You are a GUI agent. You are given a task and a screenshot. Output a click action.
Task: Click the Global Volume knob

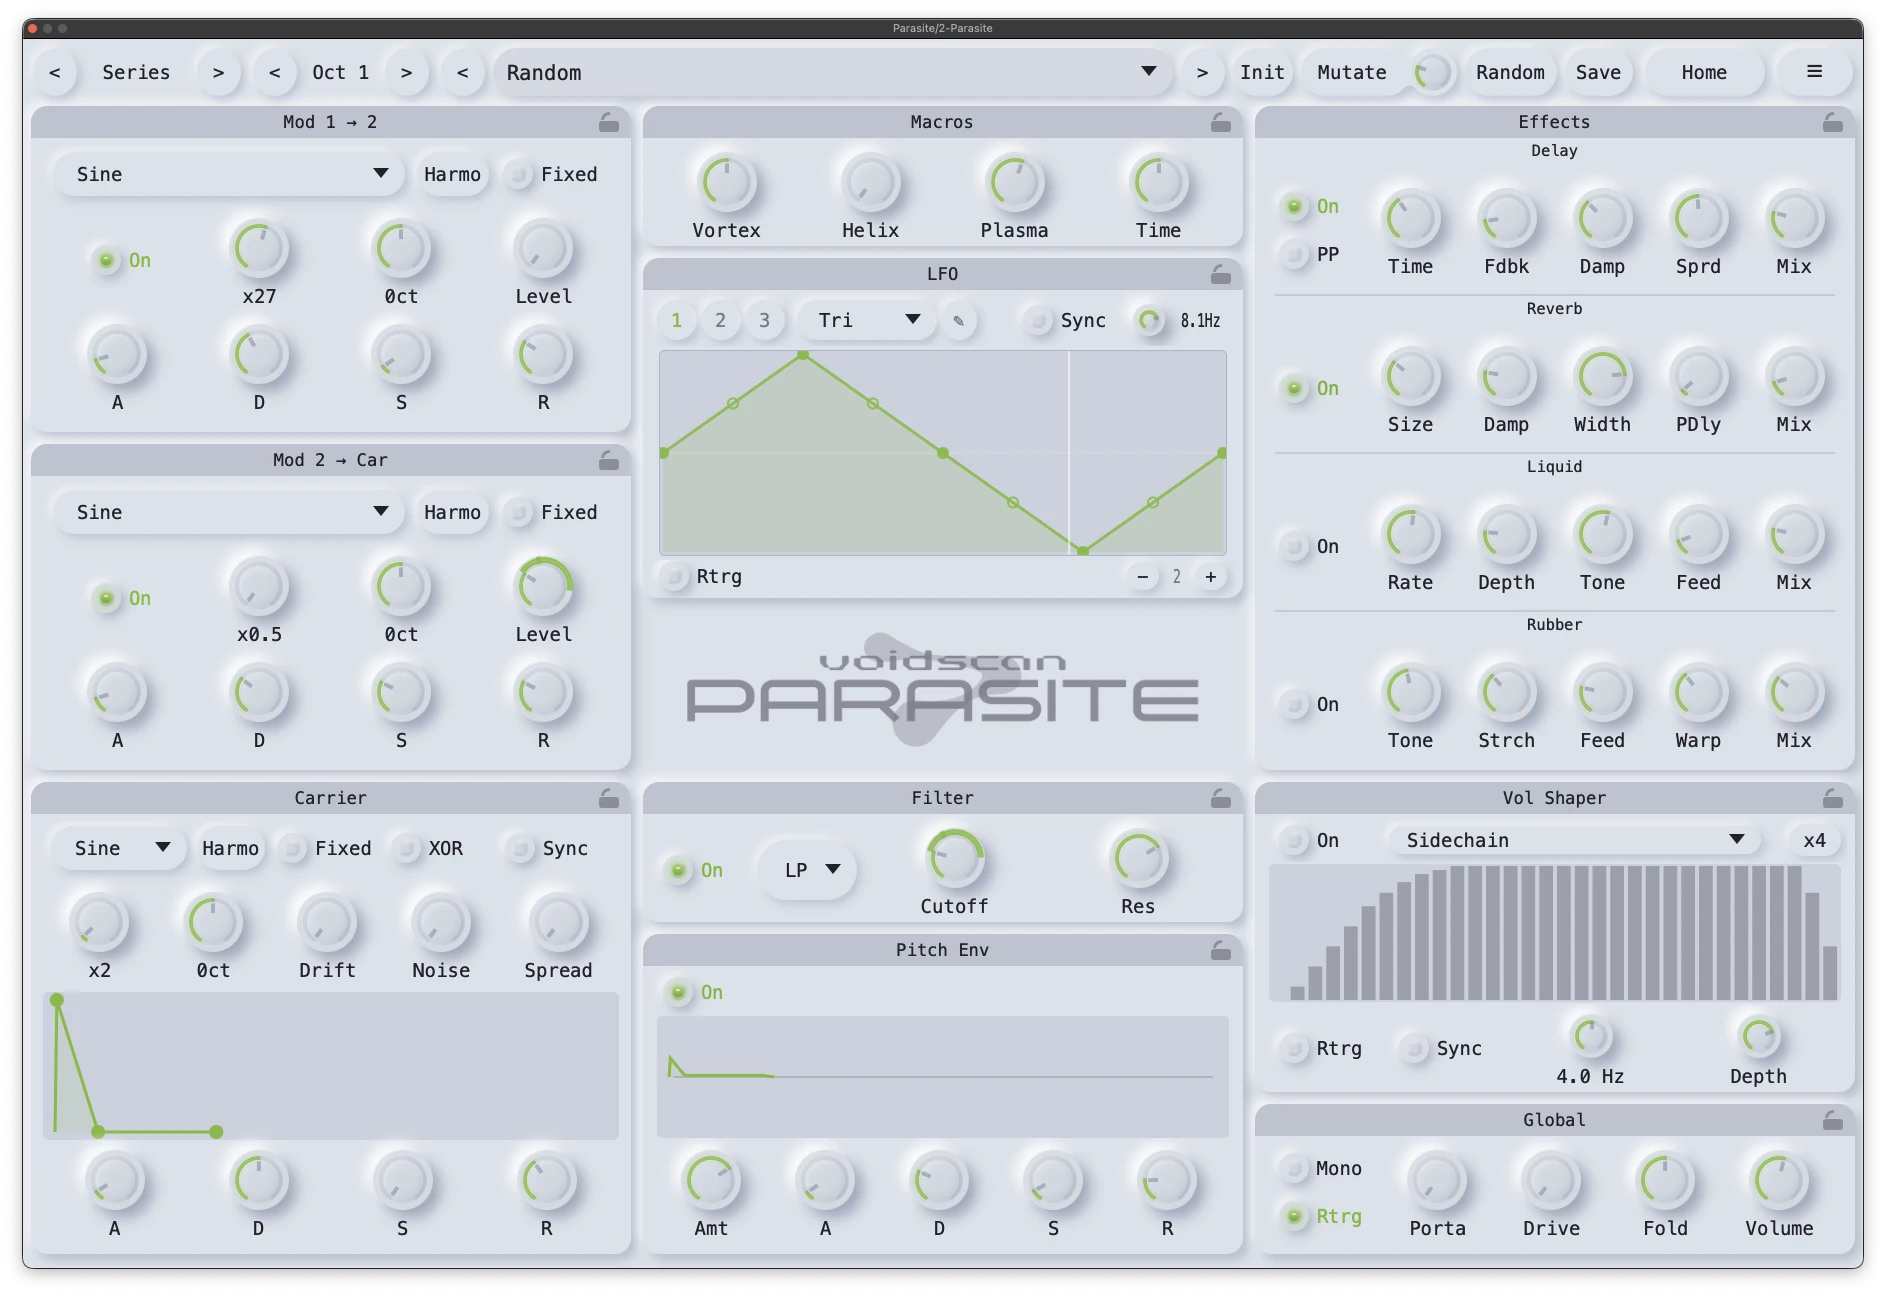[x=1779, y=1181]
